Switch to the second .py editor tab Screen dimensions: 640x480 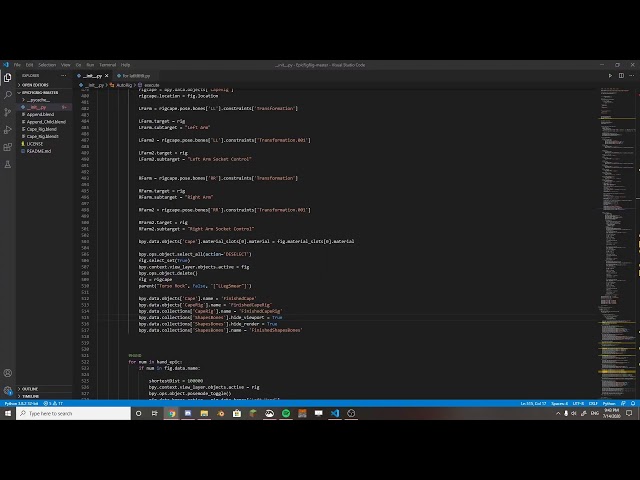click(x=134, y=76)
